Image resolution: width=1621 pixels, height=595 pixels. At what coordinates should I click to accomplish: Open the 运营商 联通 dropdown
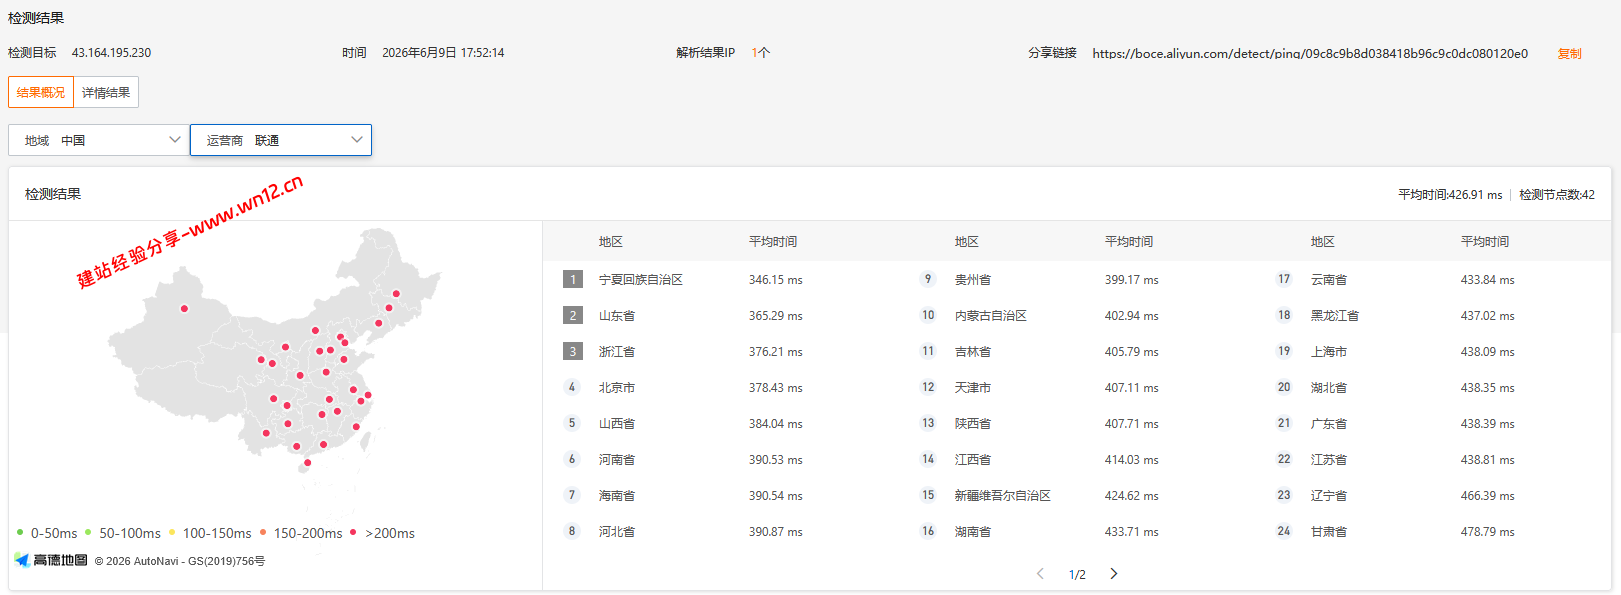coord(281,140)
